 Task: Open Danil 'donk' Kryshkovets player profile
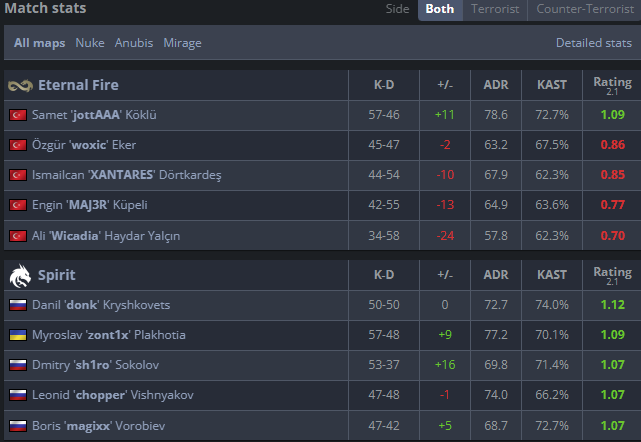101,305
